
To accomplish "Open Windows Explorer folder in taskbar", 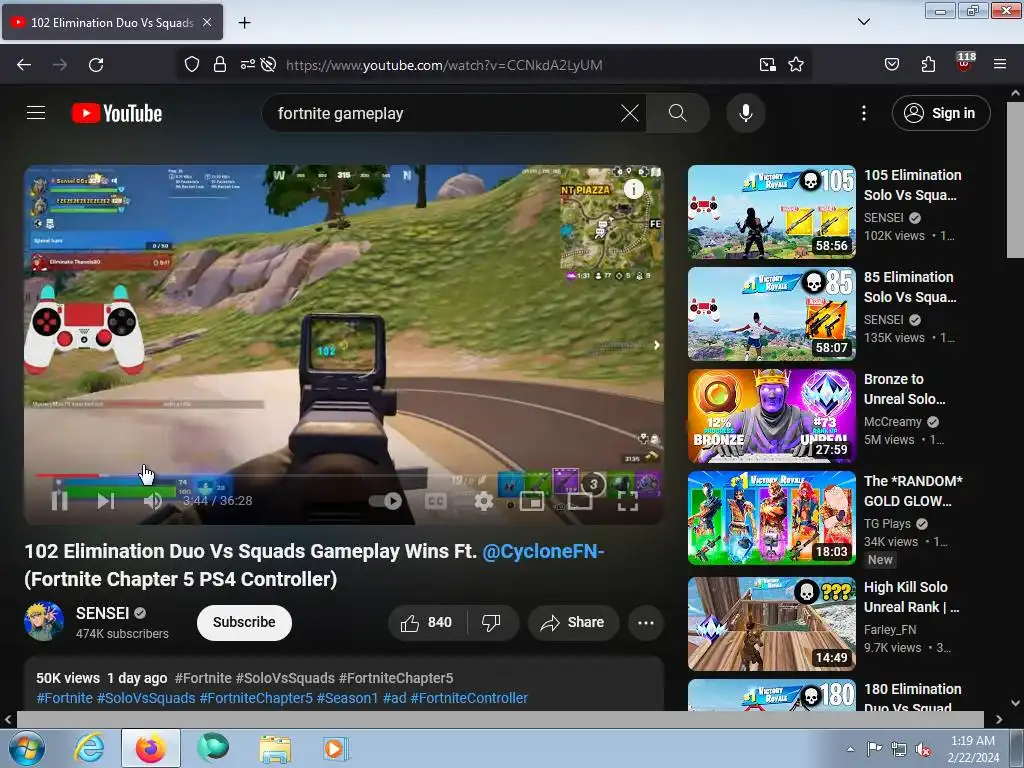I will pos(275,748).
